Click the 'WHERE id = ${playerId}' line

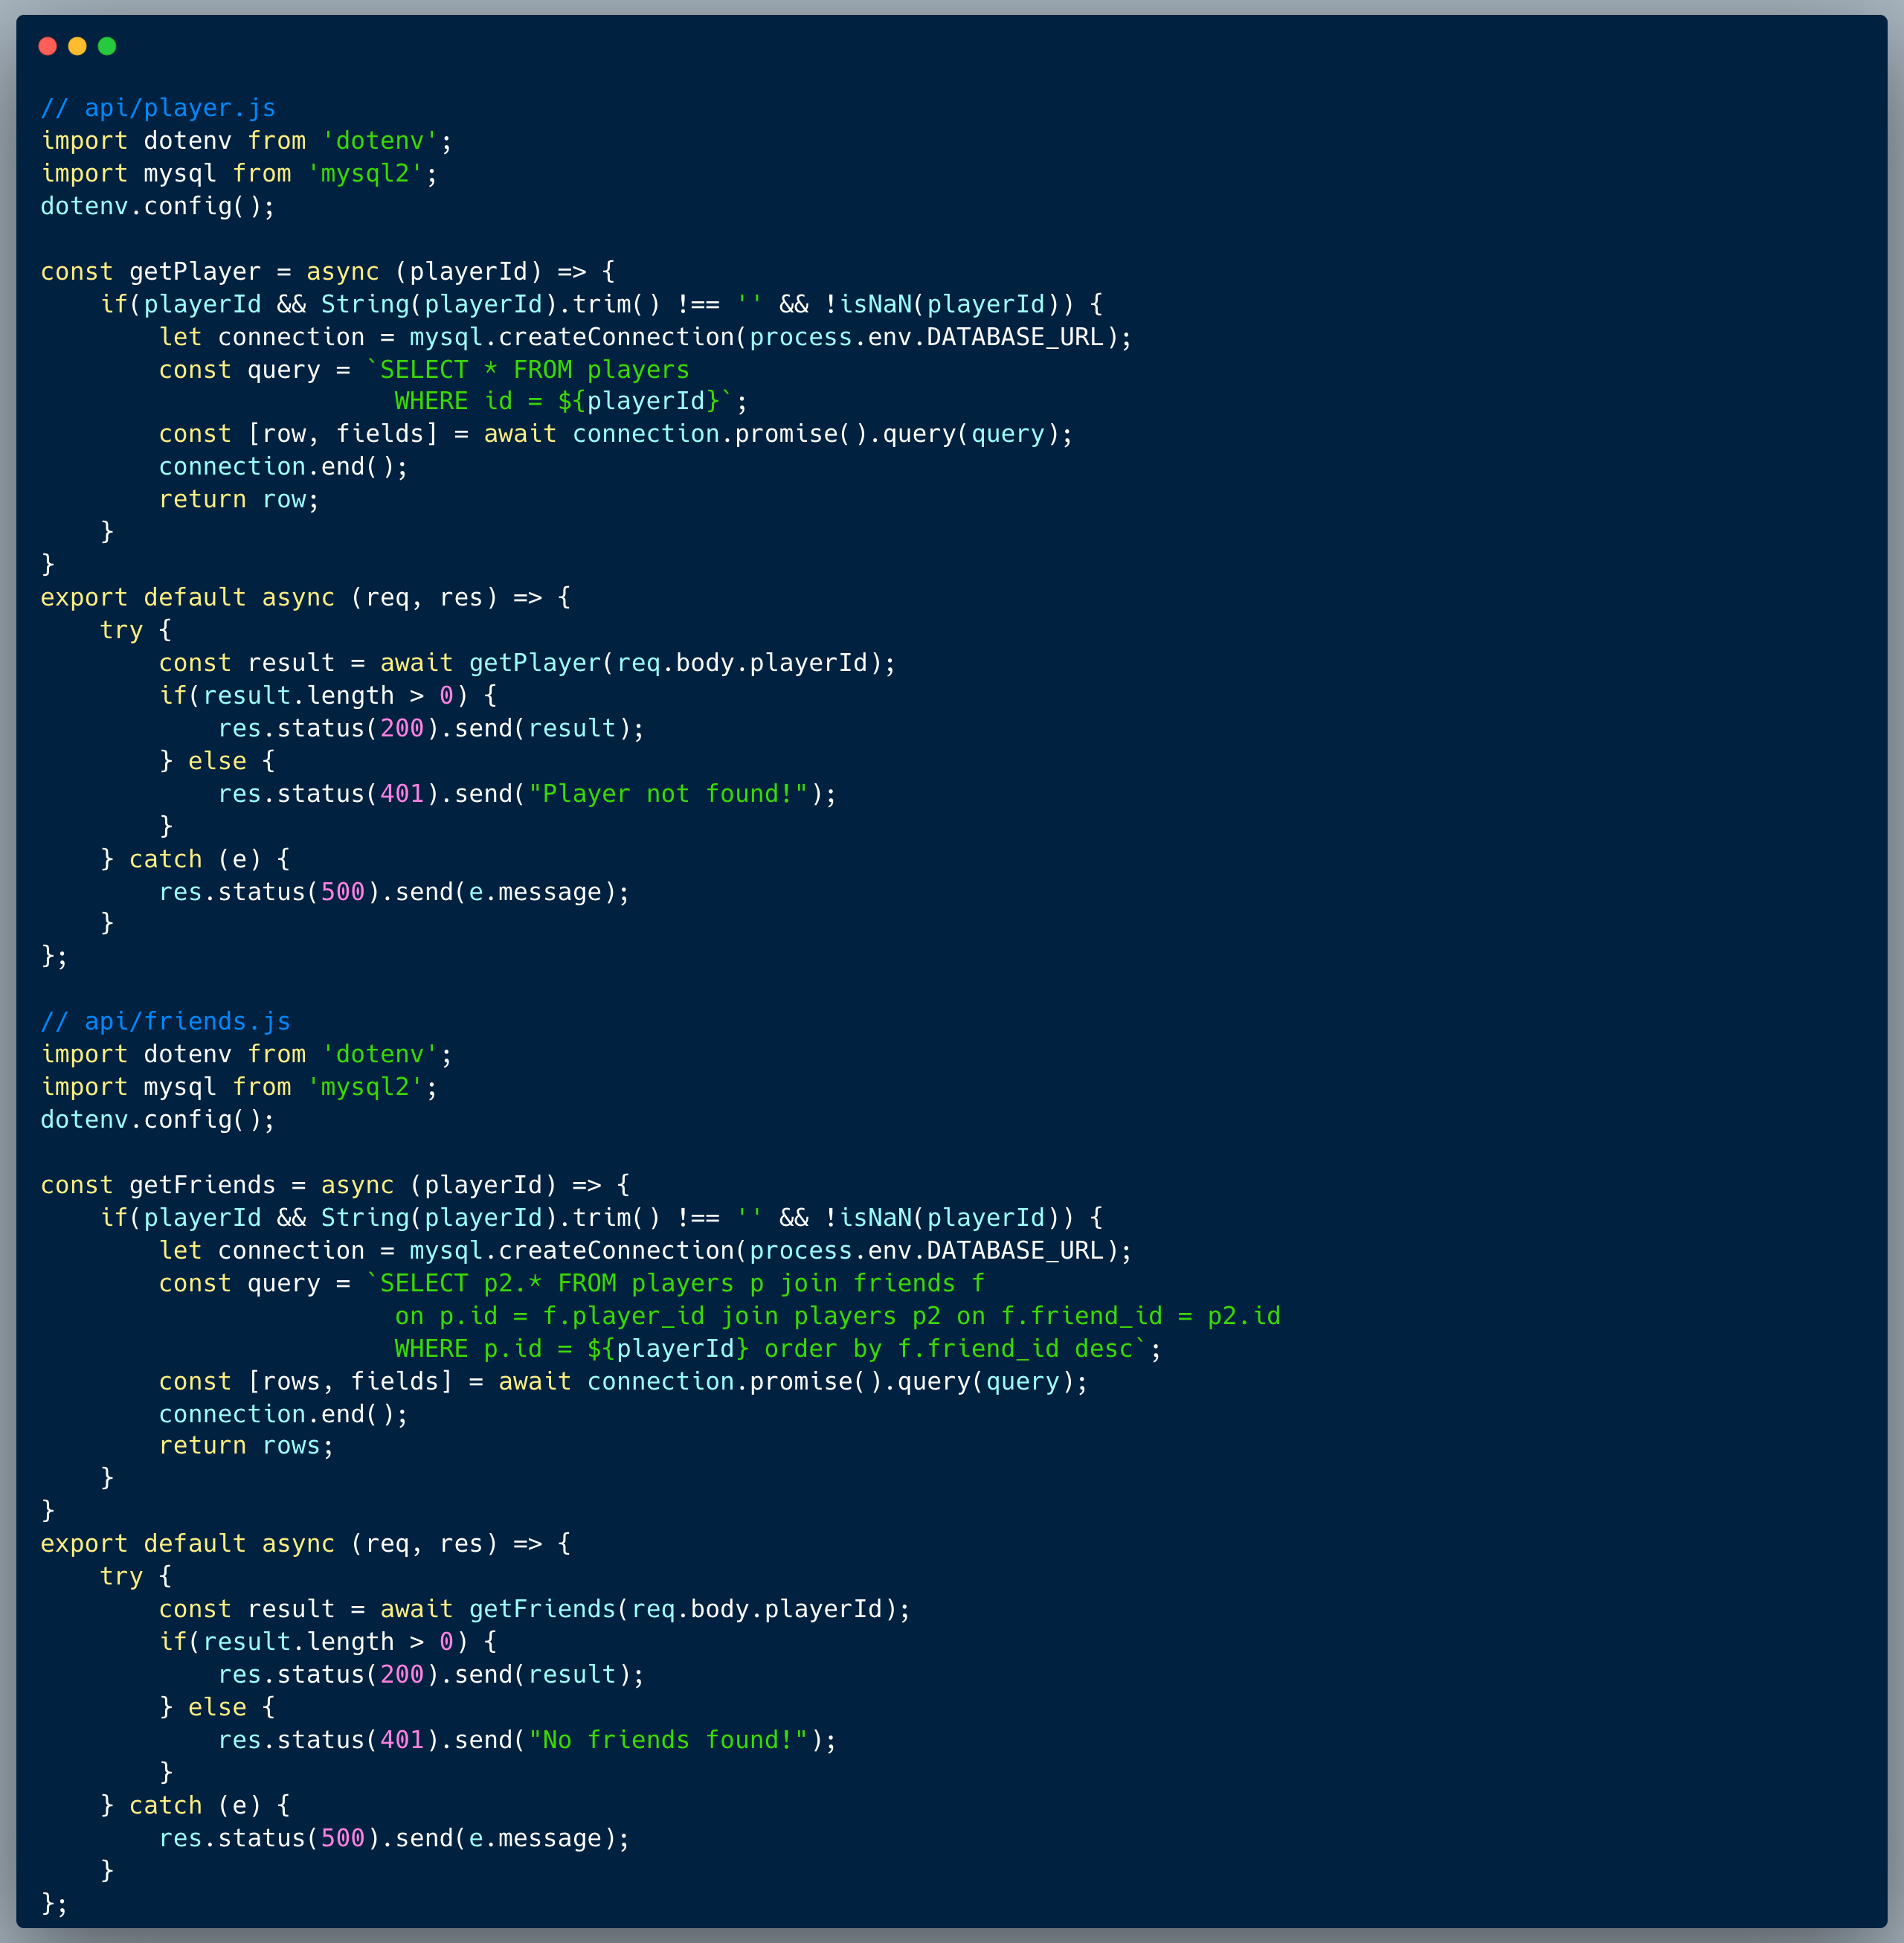click(x=570, y=401)
